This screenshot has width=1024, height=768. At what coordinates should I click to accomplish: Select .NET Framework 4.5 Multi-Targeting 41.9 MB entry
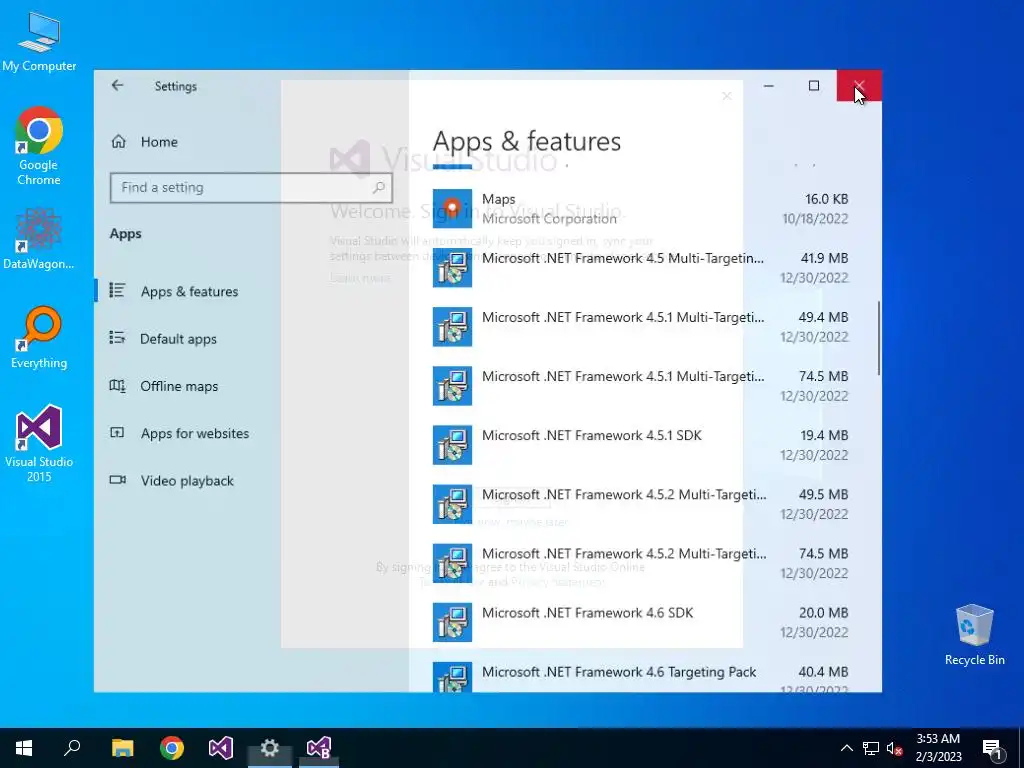click(641, 268)
